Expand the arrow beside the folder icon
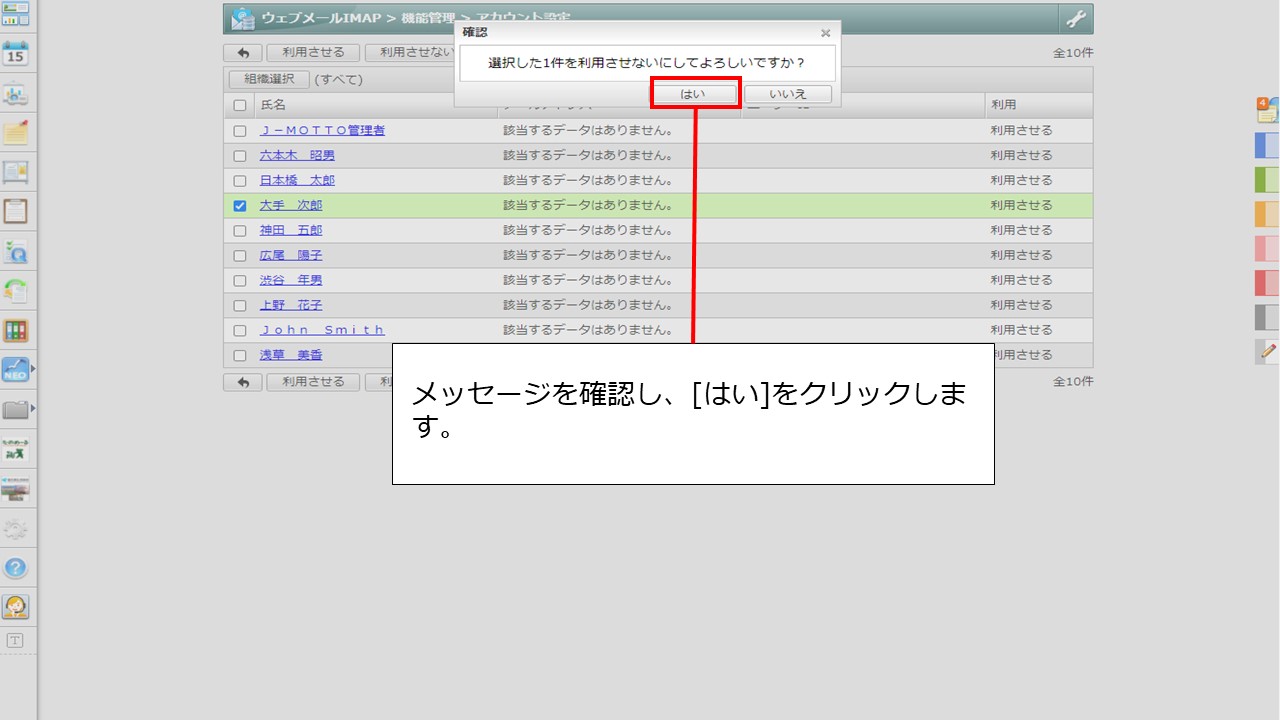Image resolution: width=1280 pixels, height=720 pixels. [32, 406]
